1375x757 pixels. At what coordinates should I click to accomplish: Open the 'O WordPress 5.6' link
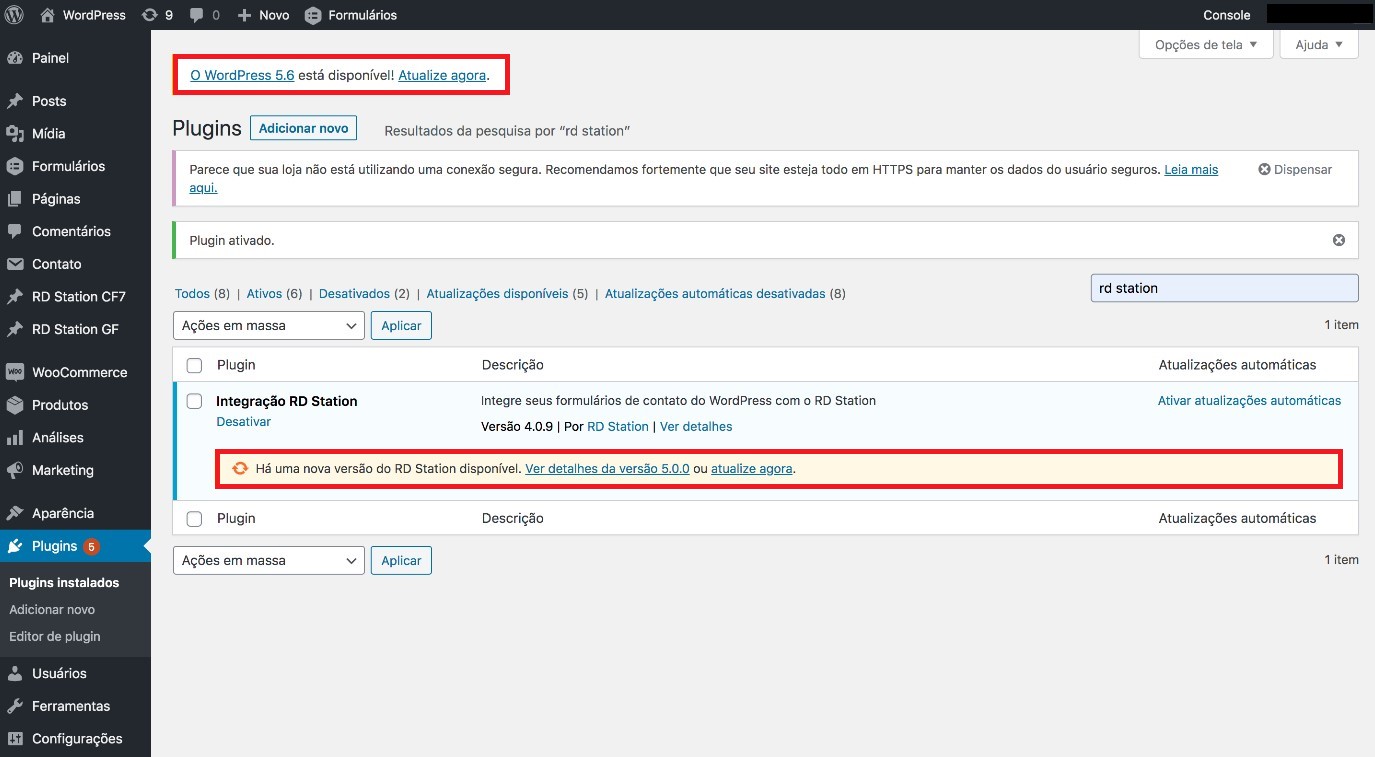tap(242, 75)
